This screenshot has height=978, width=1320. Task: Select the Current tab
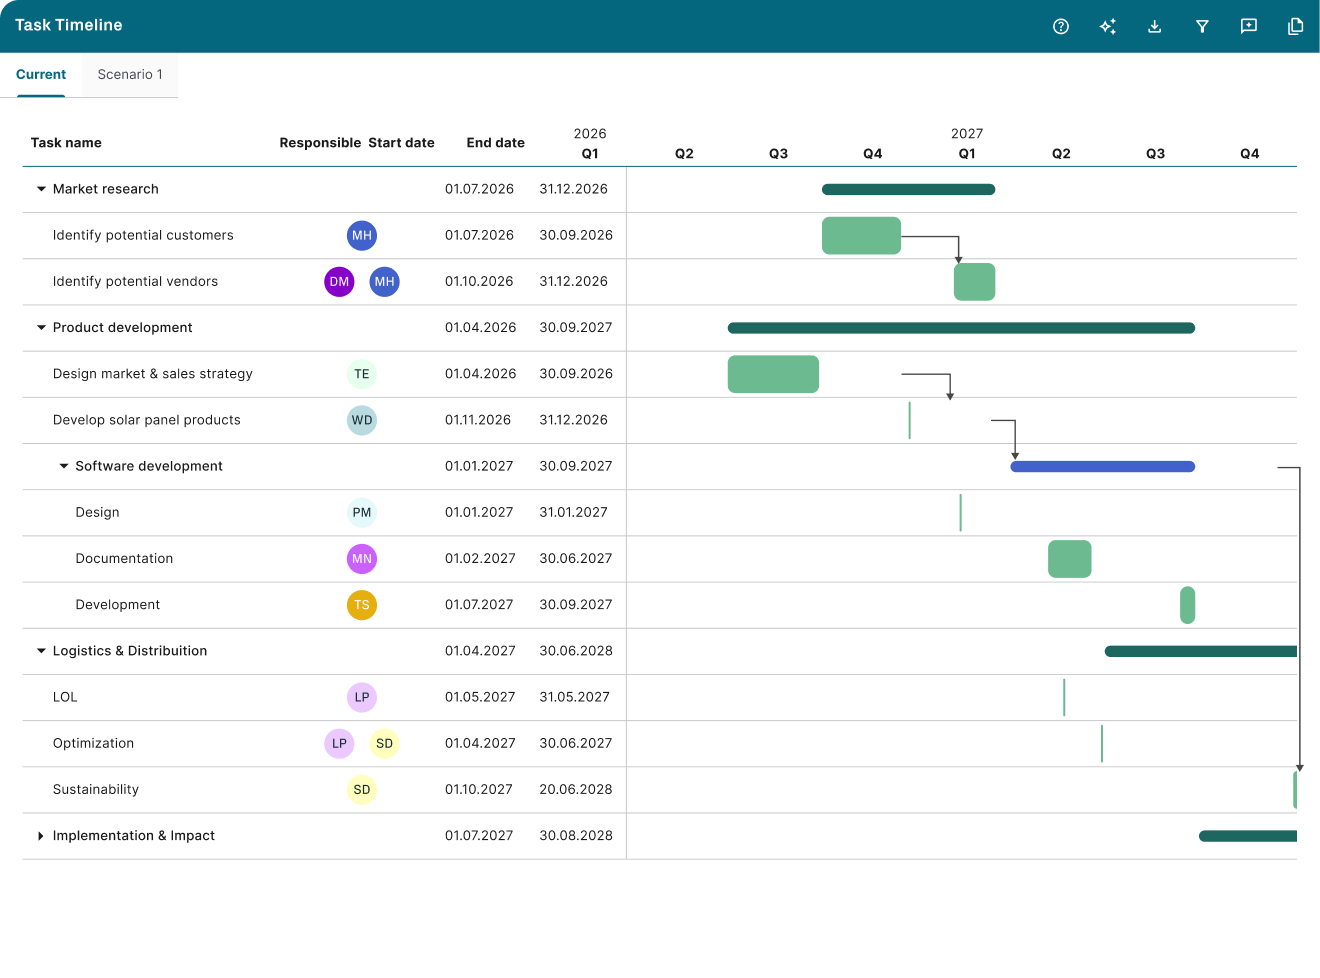[41, 75]
